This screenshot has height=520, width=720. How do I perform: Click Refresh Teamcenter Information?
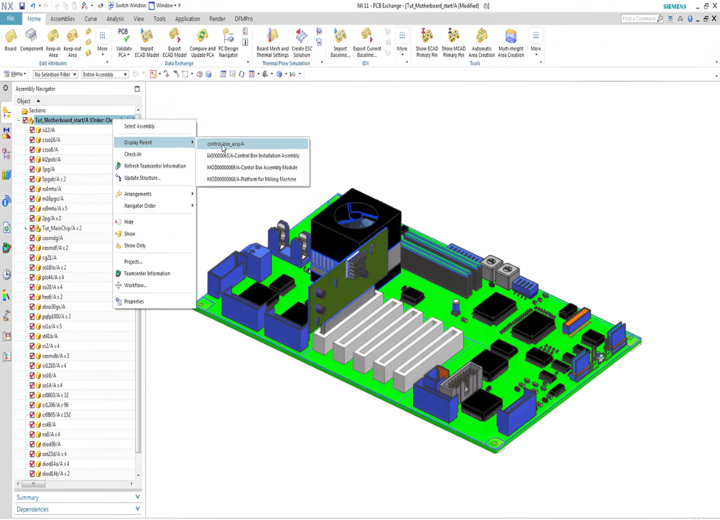coord(155,166)
